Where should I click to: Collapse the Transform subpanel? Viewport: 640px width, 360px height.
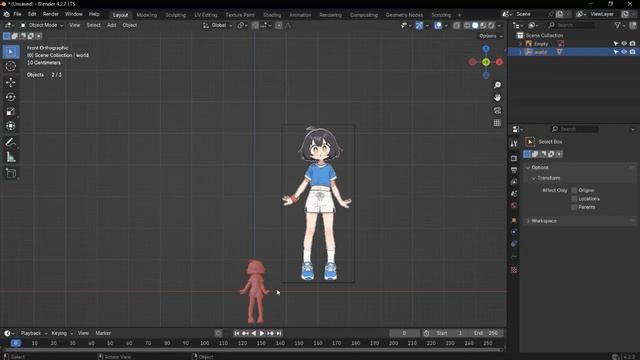(x=533, y=178)
